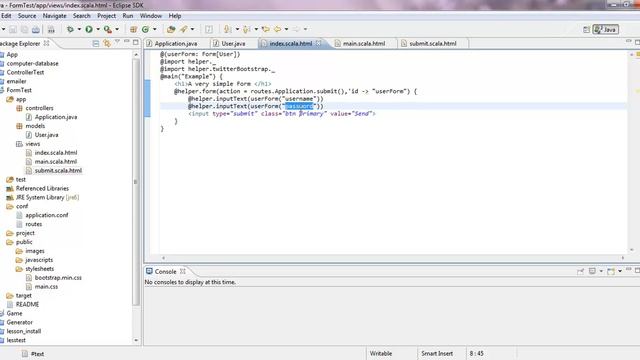The height and width of the screenshot is (360, 640).
Task: Close the Console view tab
Action: pos(183,271)
